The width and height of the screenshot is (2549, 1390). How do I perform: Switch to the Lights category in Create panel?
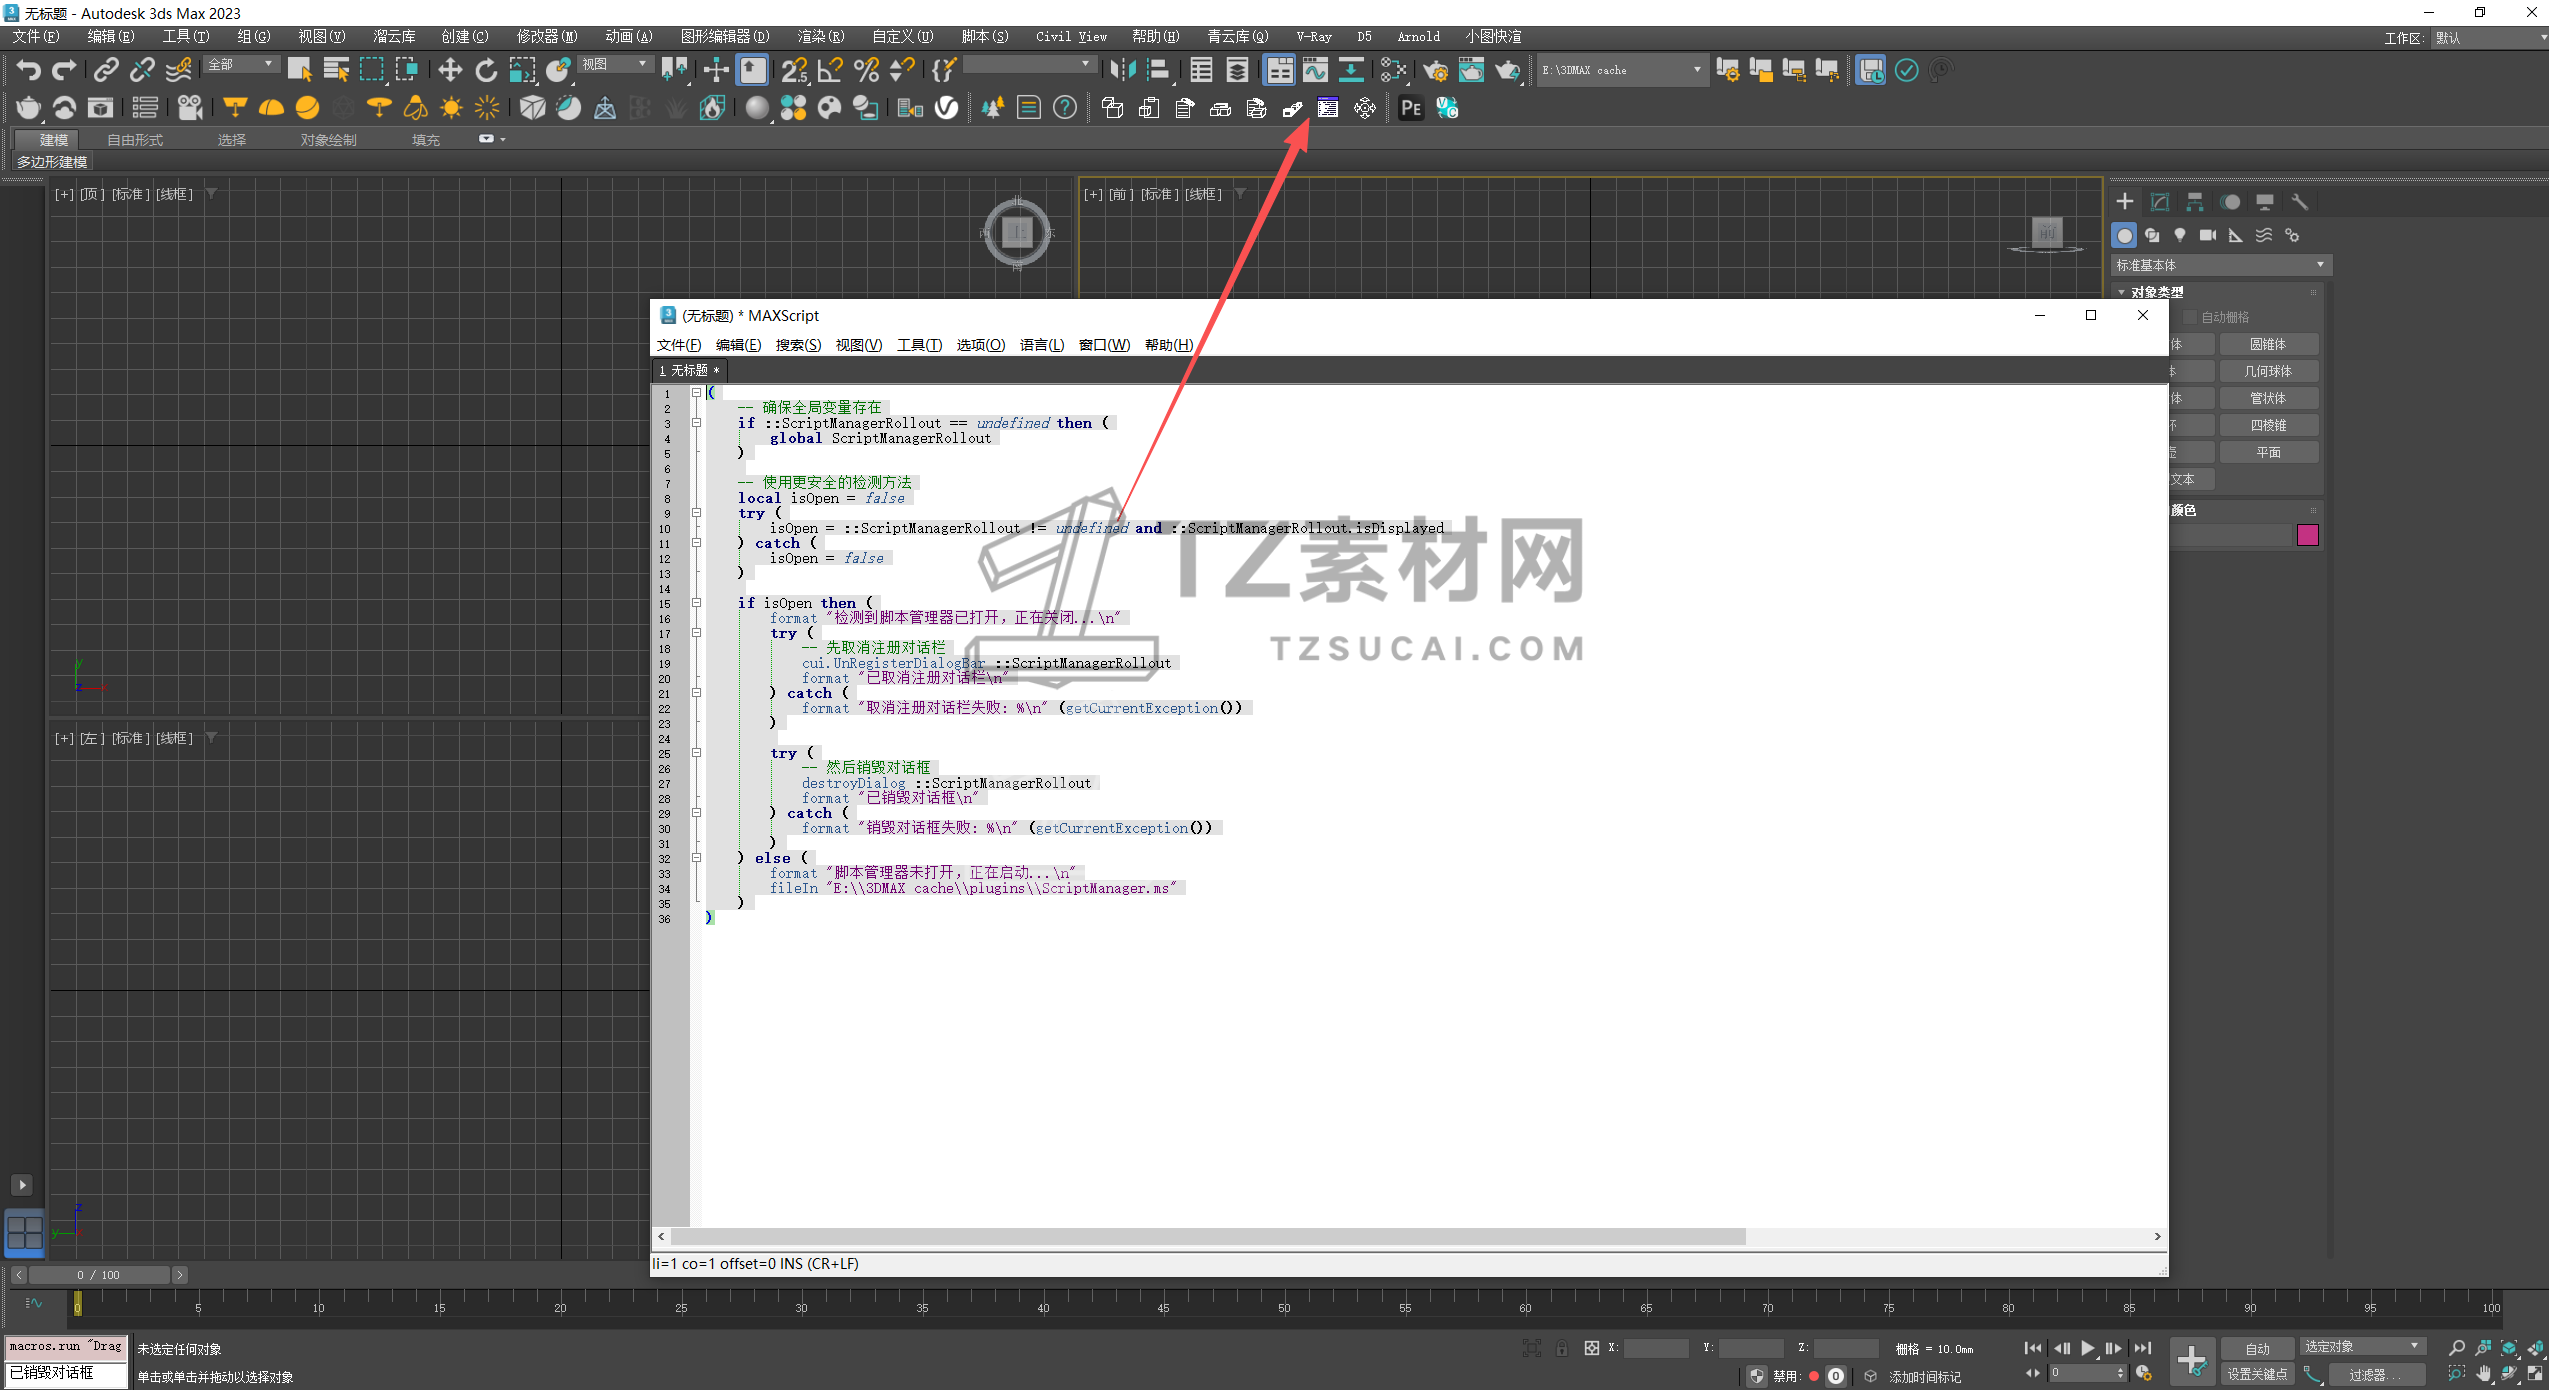(2180, 235)
